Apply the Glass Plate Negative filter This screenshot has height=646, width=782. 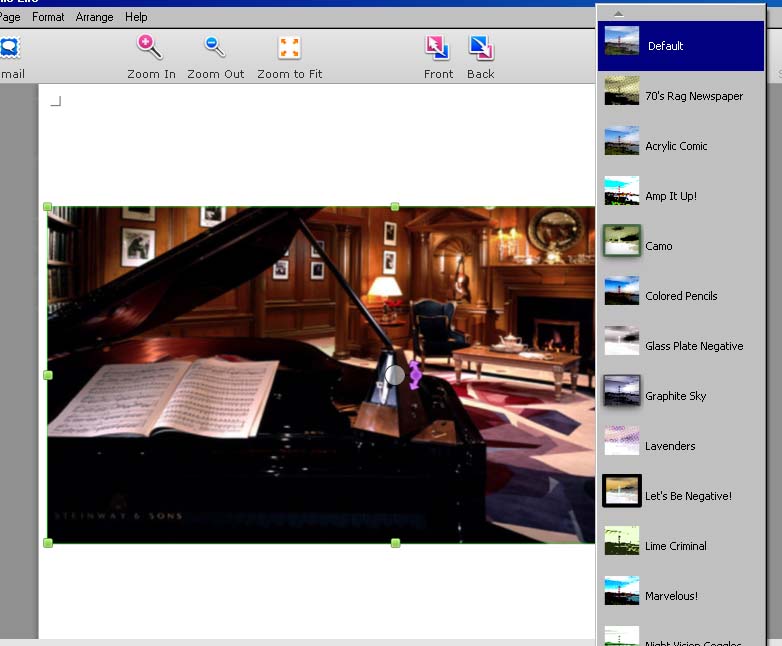pyautogui.click(x=680, y=345)
